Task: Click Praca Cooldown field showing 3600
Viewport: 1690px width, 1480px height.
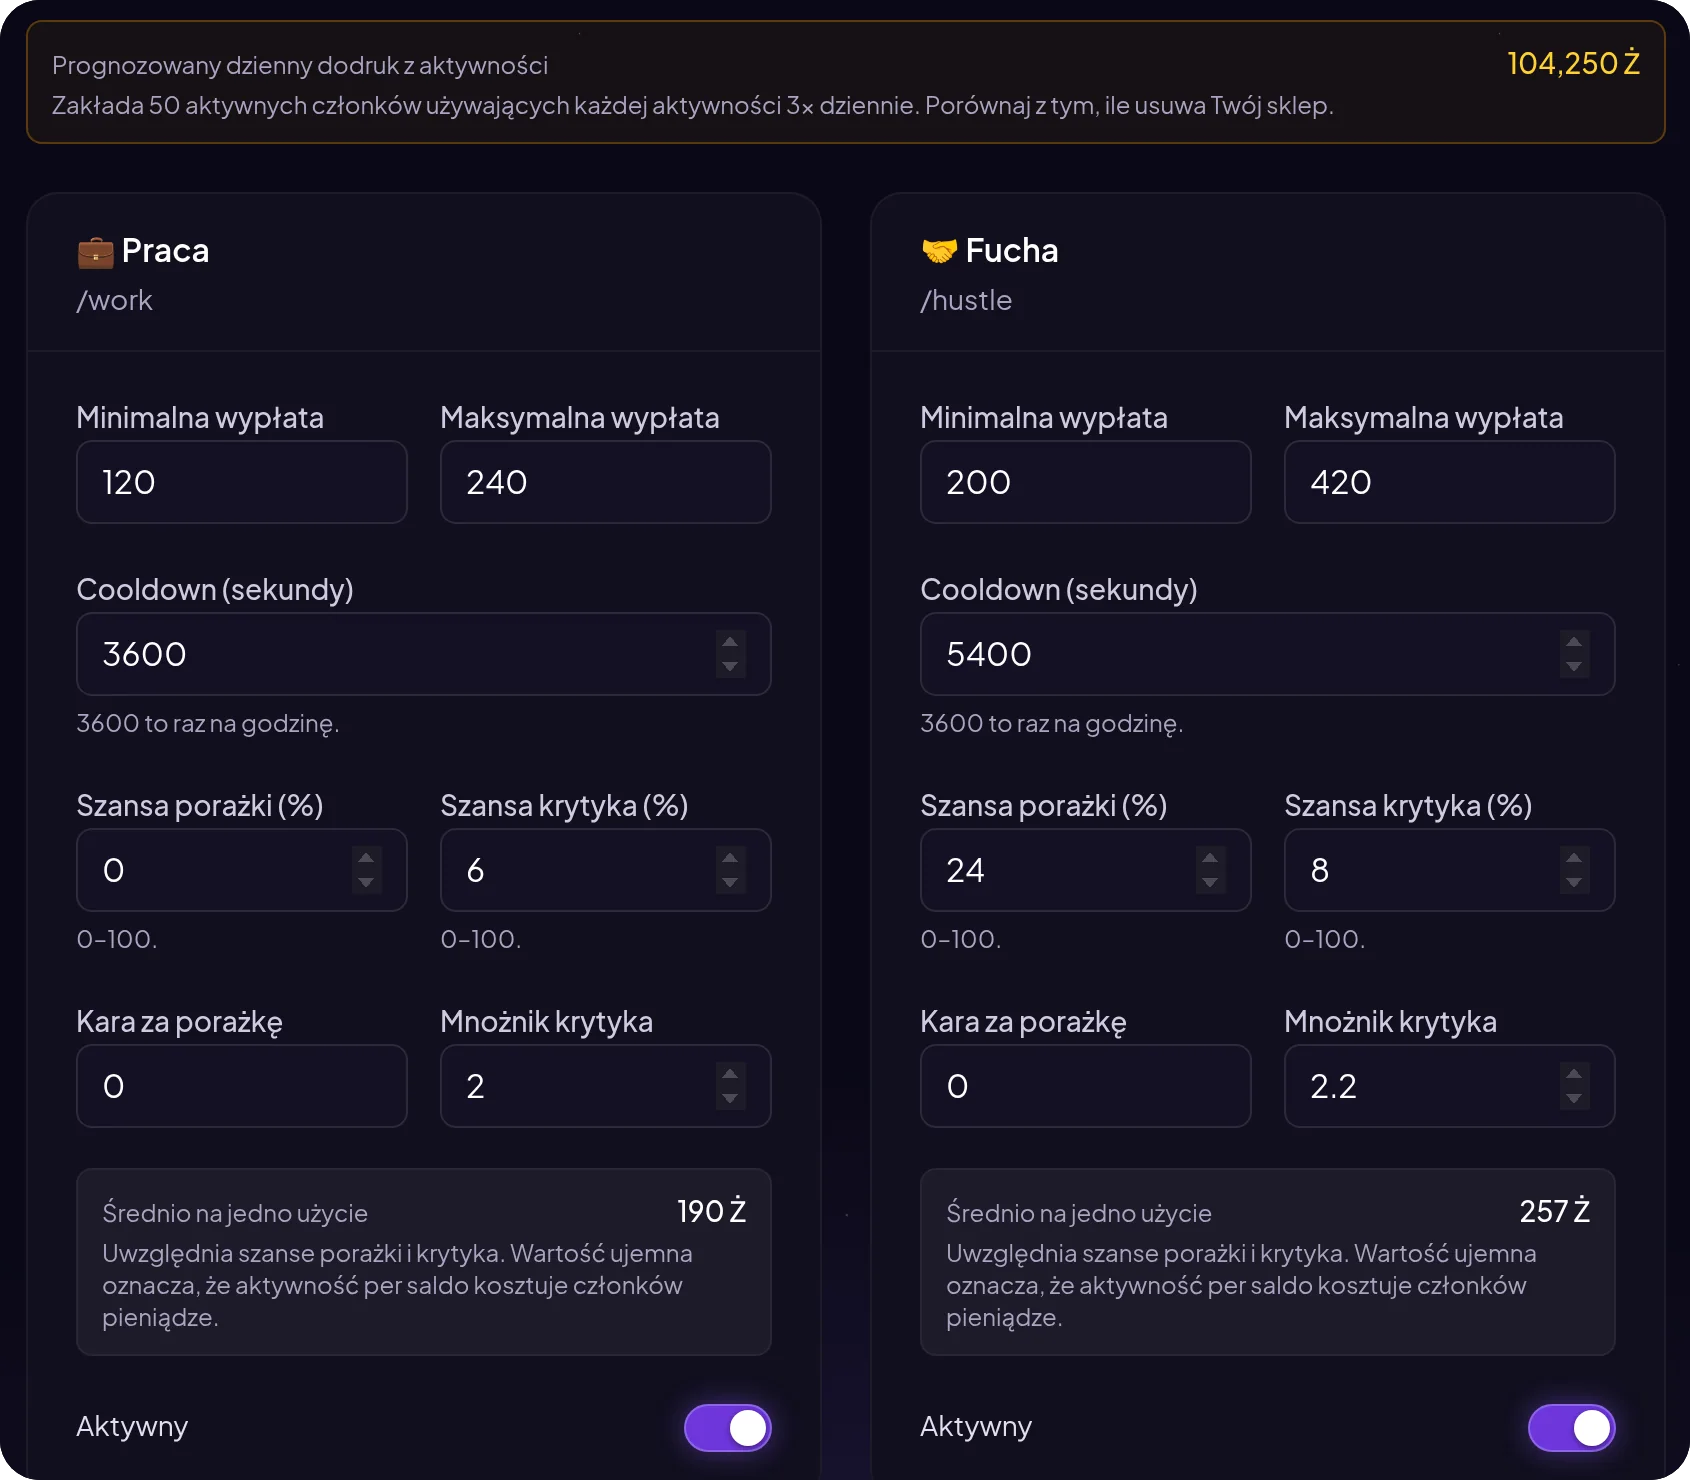Action: point(424,654)
